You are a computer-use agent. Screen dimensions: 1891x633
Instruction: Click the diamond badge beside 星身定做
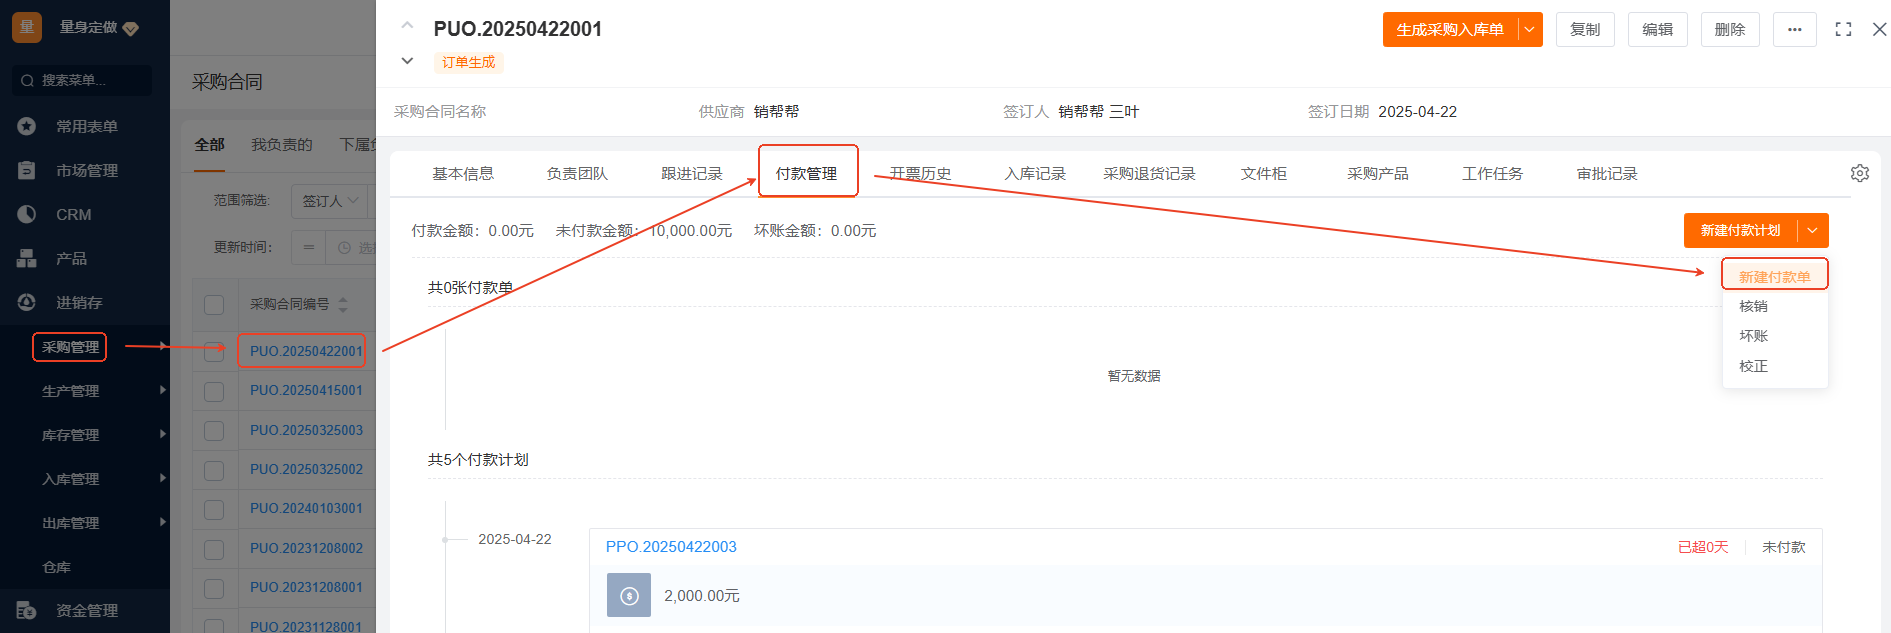[x=131, y=29]
